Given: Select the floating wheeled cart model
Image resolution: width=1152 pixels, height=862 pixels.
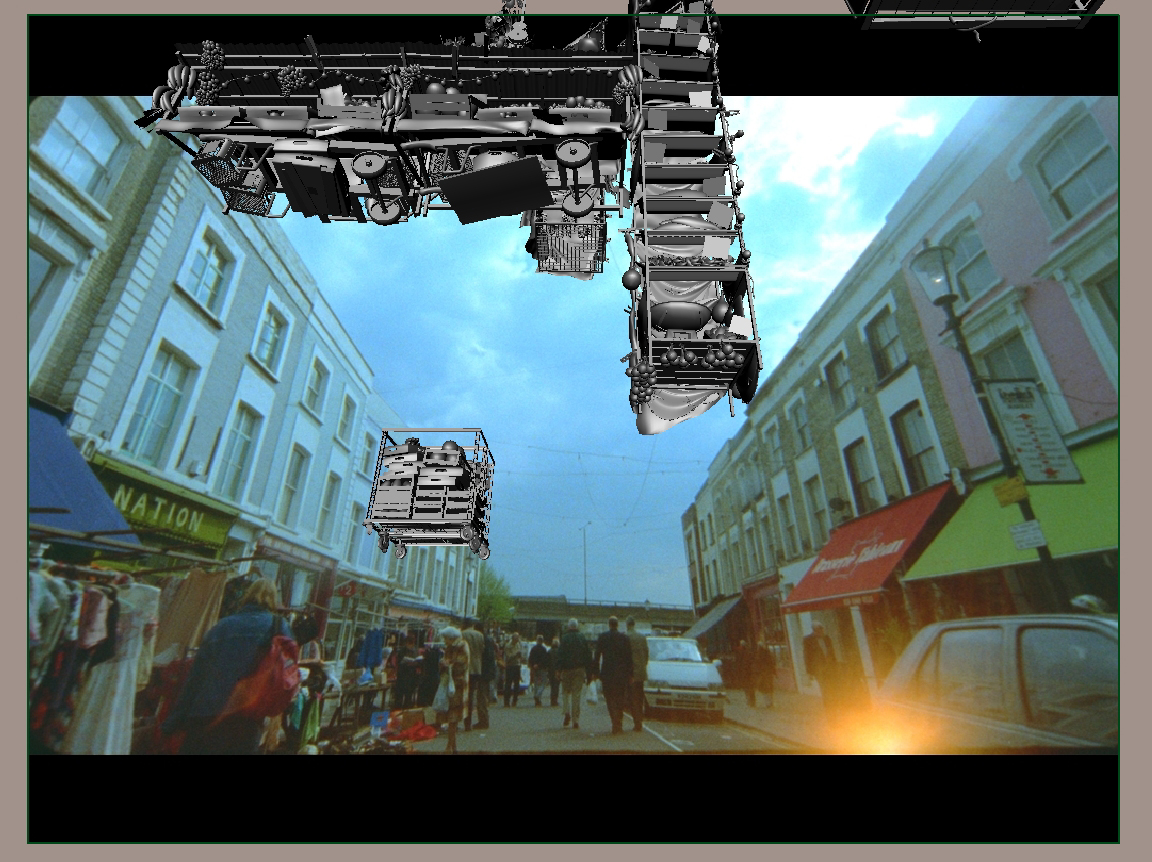Looking at the screenshot, I should coord(431,492).
